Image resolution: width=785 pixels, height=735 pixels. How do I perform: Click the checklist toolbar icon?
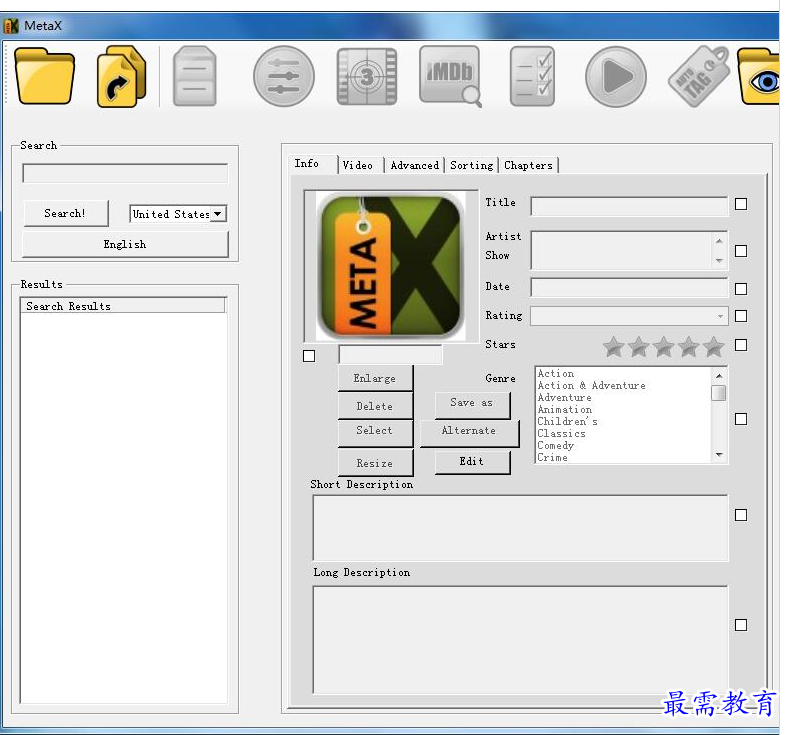532,77
